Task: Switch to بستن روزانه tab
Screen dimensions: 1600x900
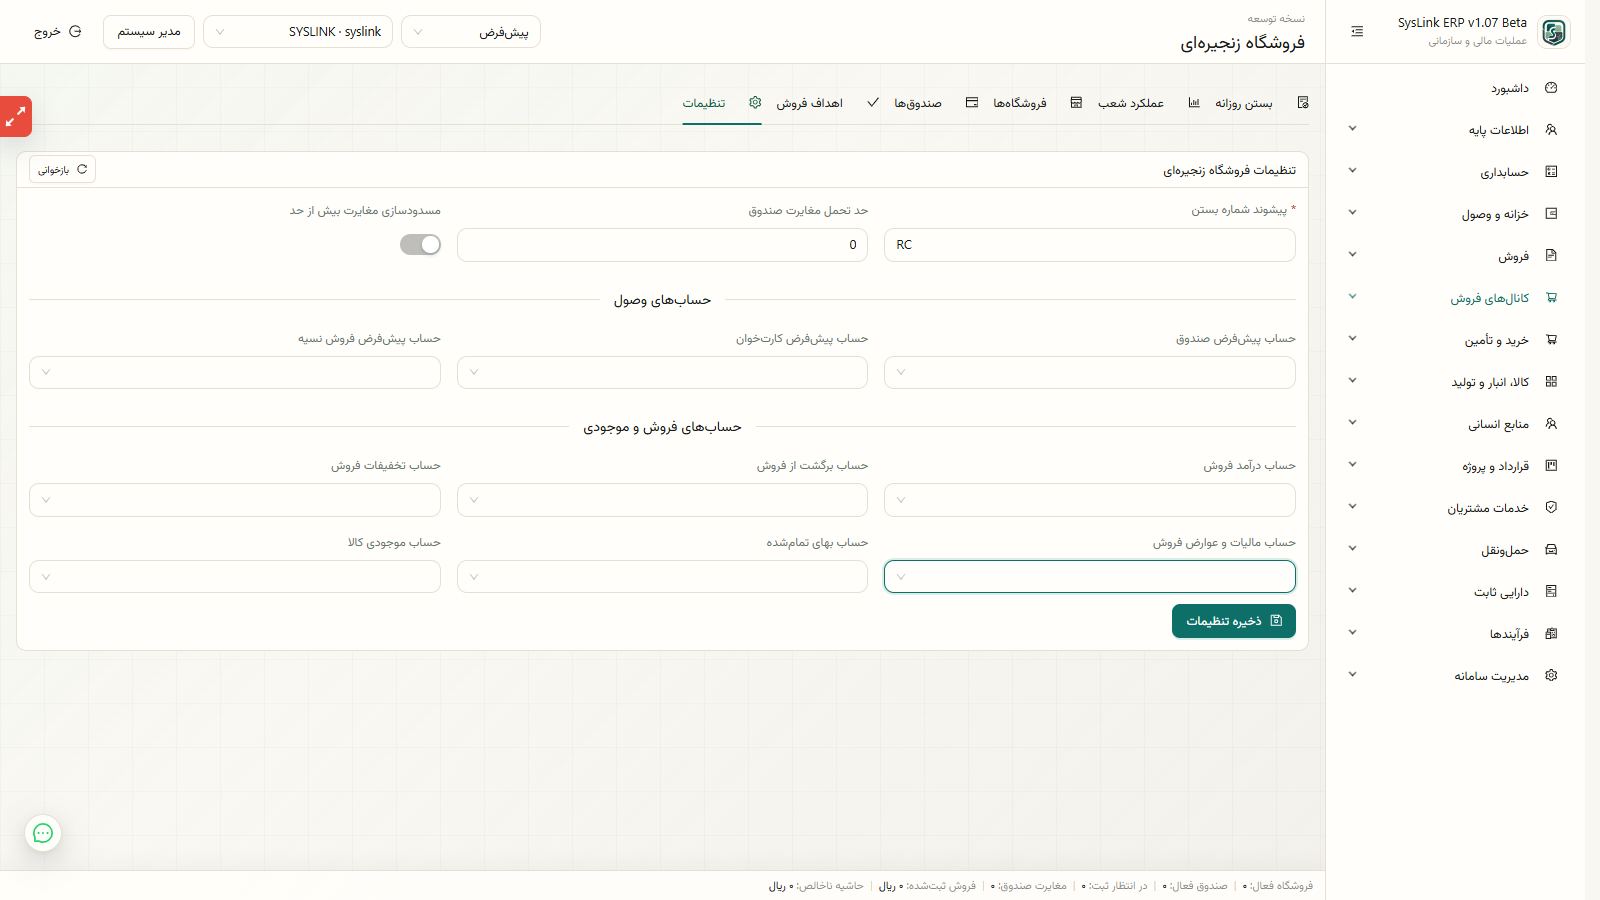Action: coord(1262,103)
